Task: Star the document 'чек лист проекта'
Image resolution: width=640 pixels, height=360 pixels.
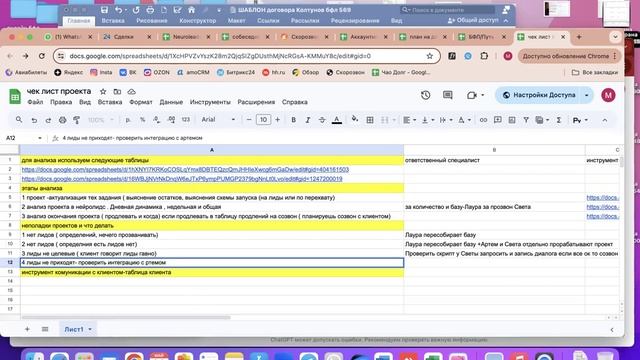Action: [x=103, y=91]
